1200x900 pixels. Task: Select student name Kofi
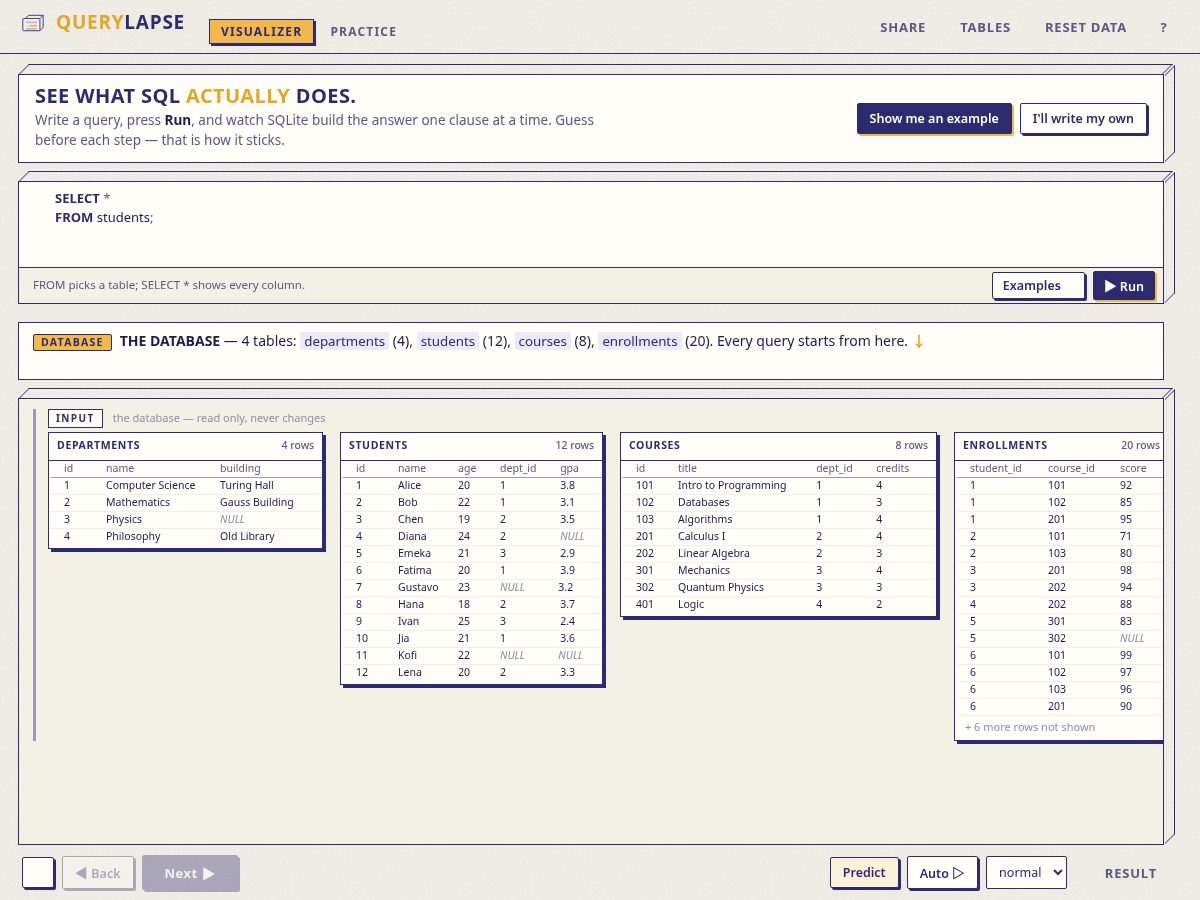click(408, 655)
